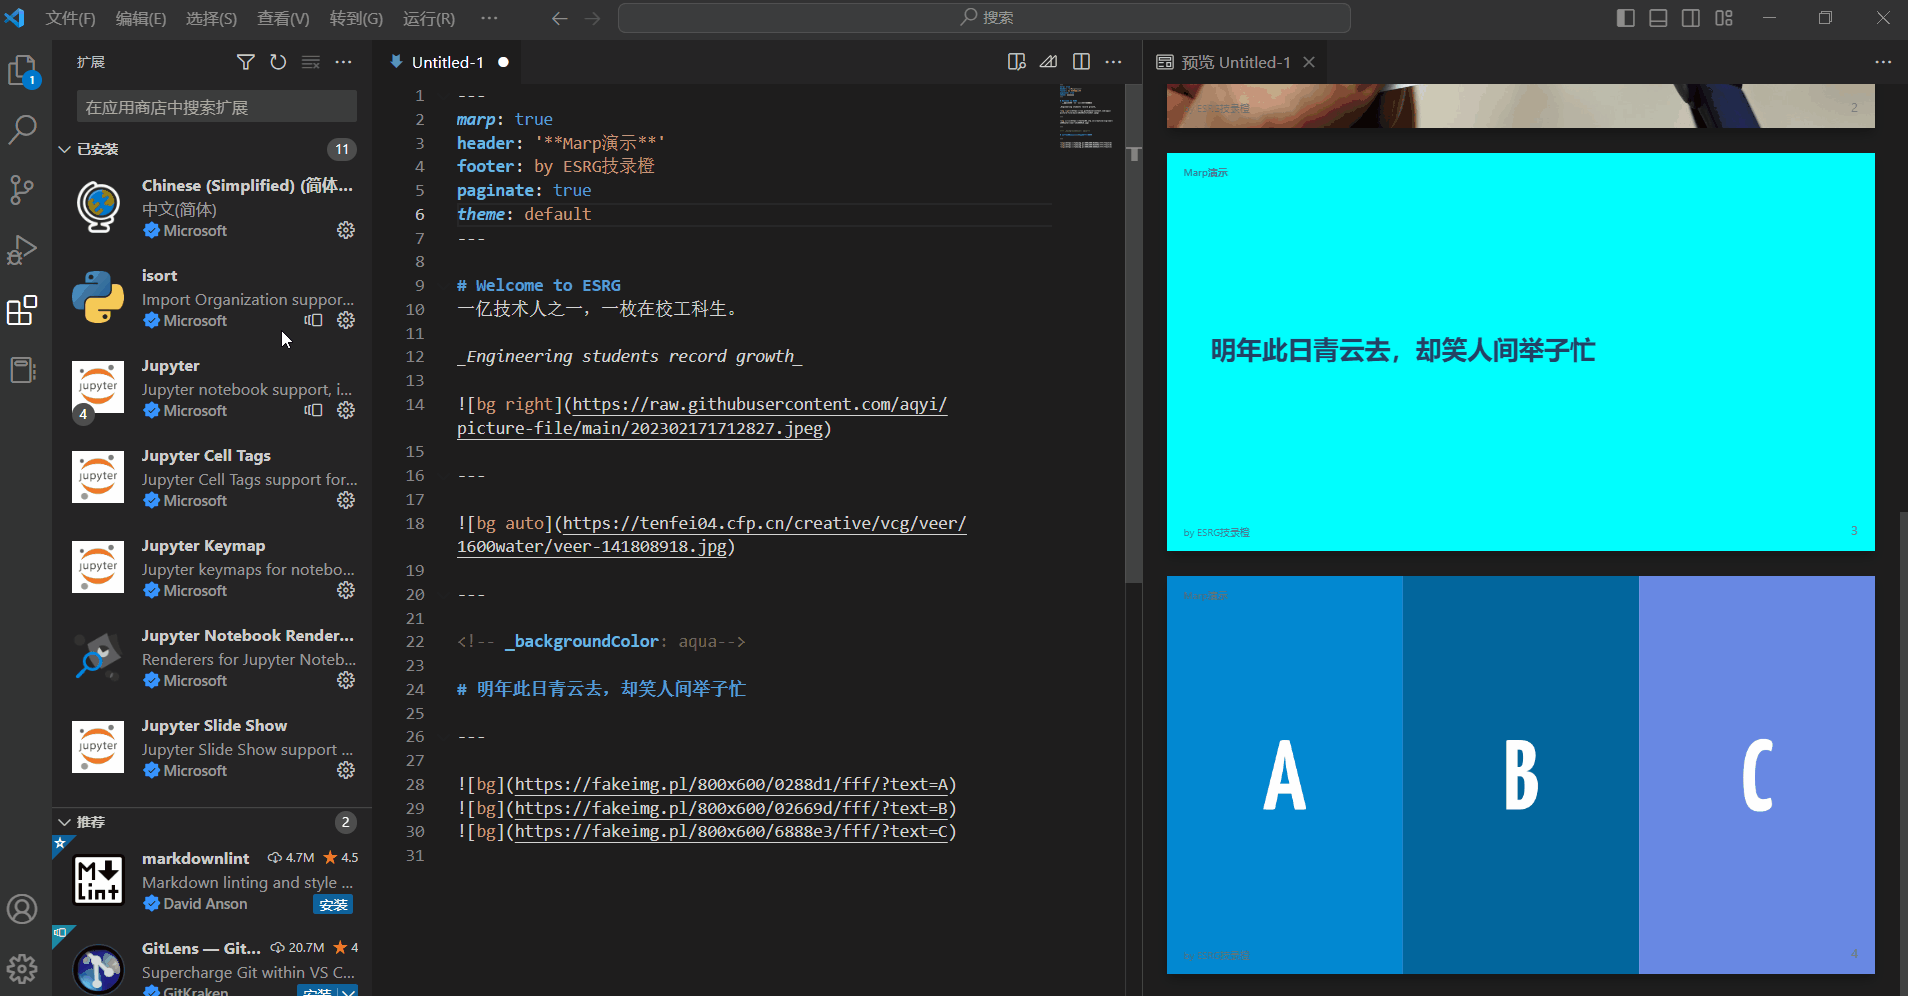Collapse the 已安装 extensions section
This screenshot has height=996, width=1908.
pos(66,148)
